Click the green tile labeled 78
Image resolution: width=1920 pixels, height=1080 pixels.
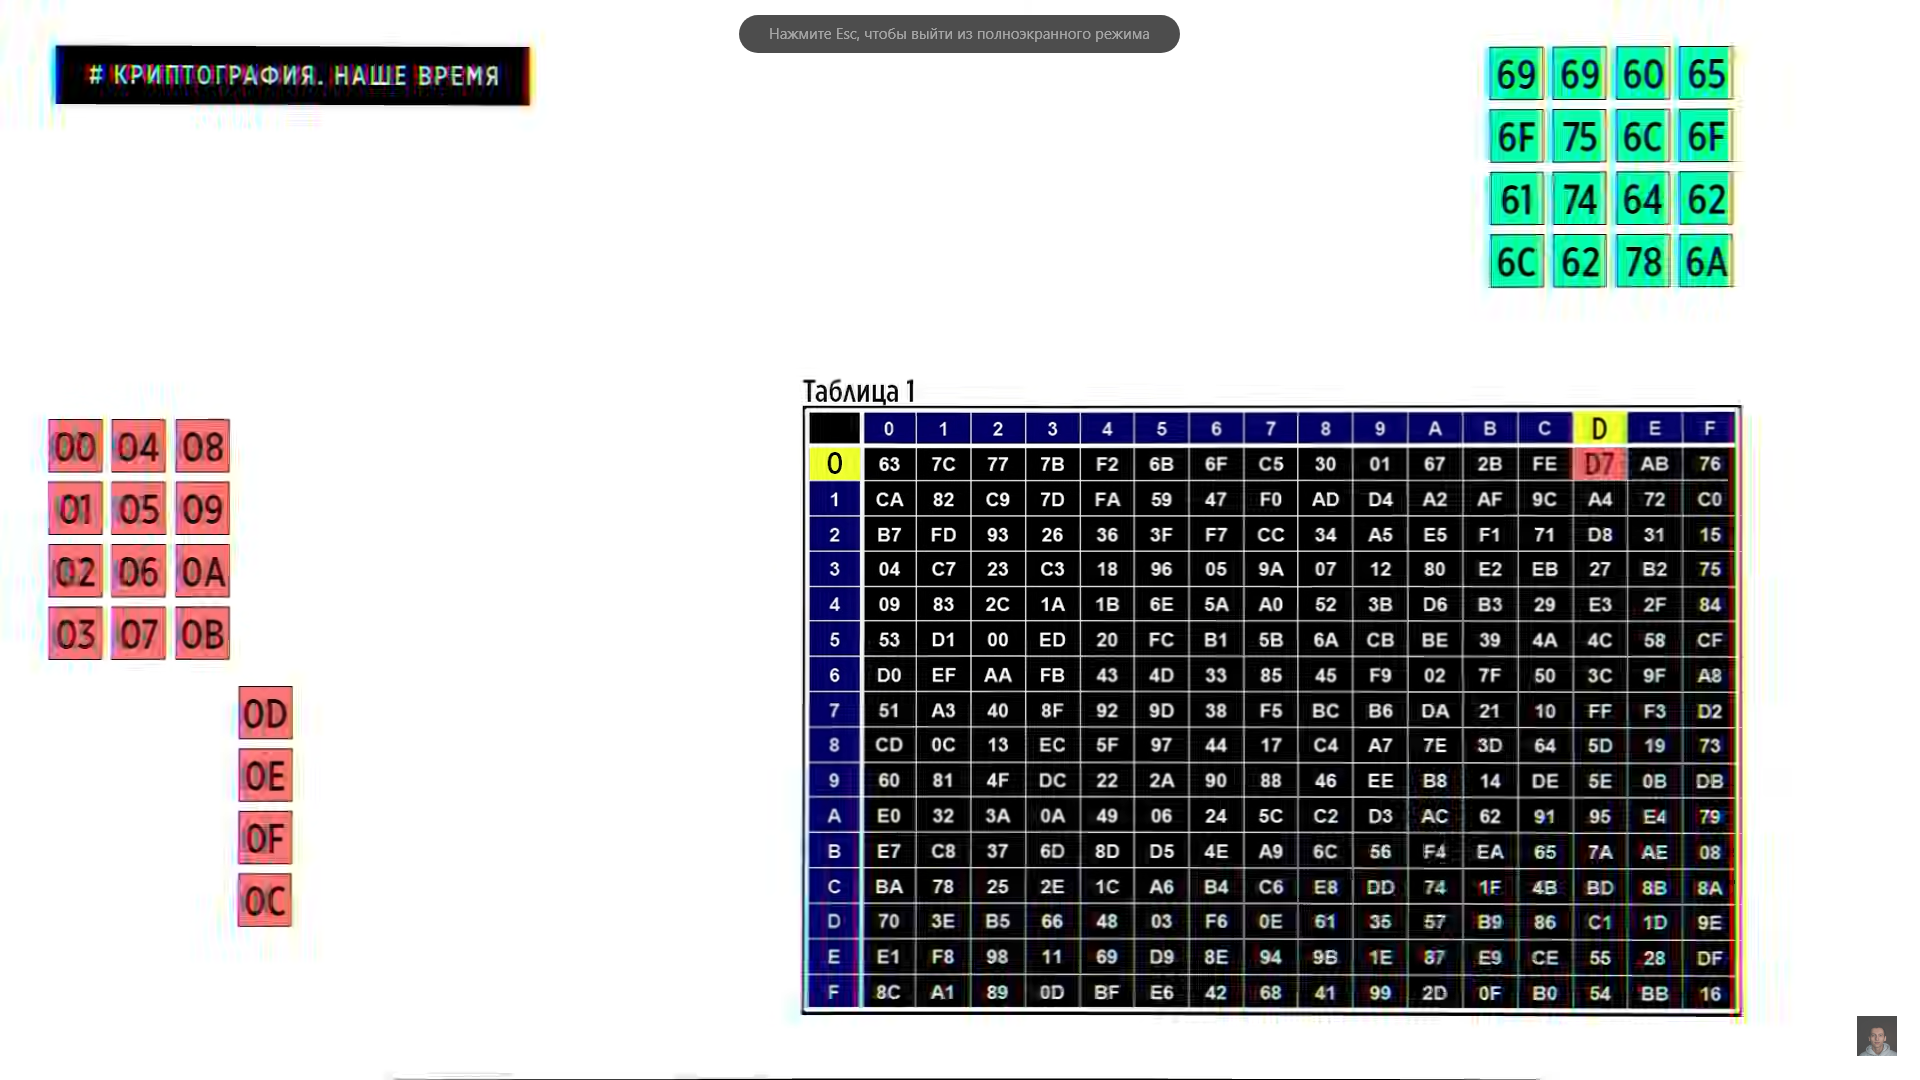pos(1643,262)
